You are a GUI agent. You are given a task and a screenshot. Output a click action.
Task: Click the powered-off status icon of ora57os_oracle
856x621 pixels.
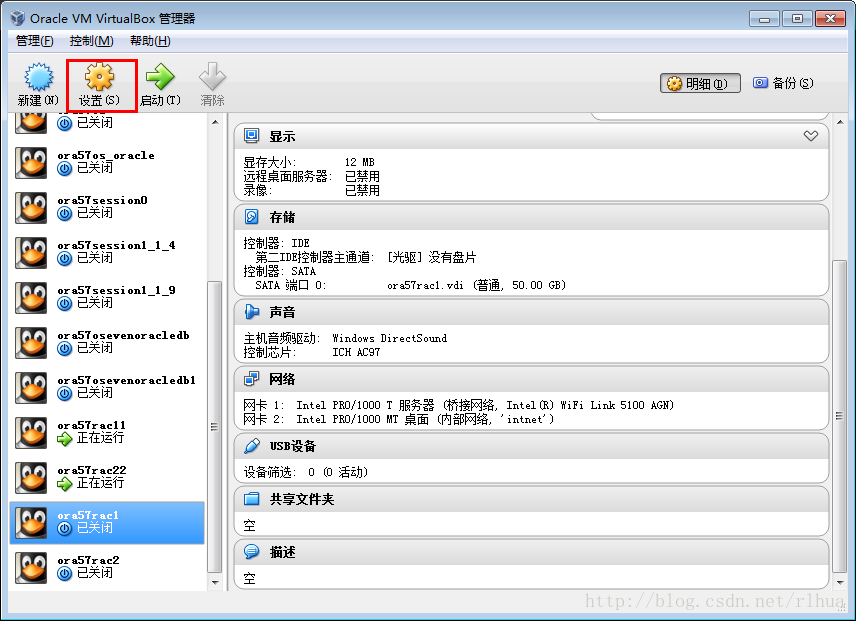point(64,169)
